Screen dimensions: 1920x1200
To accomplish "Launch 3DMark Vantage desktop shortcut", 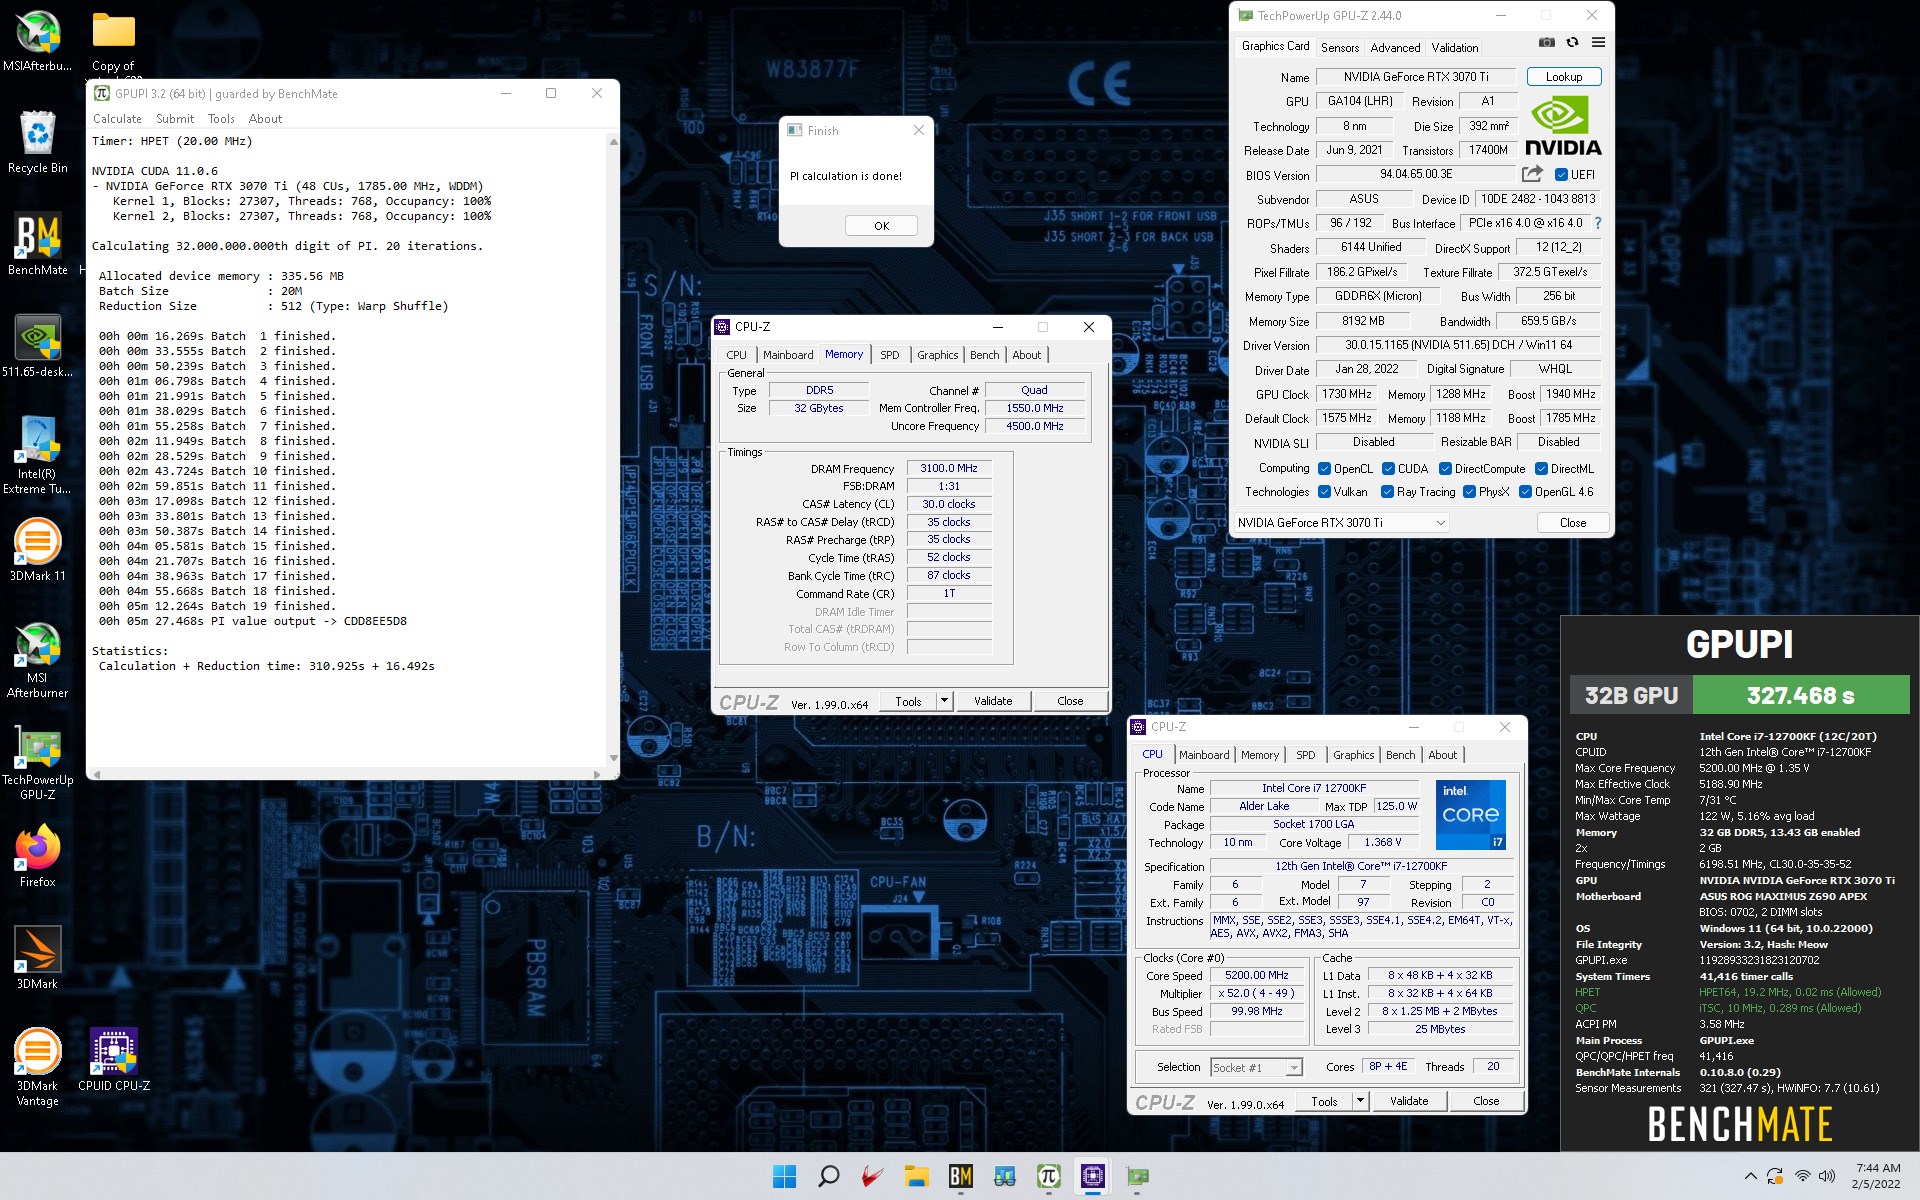I will (x=38, y=1066).
